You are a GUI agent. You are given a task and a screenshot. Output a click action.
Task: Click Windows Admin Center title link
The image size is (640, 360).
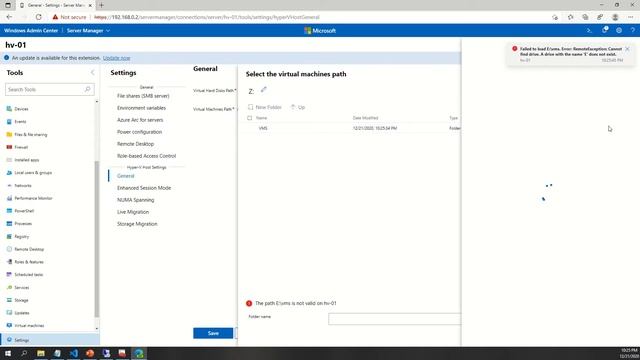click(31, 31)
